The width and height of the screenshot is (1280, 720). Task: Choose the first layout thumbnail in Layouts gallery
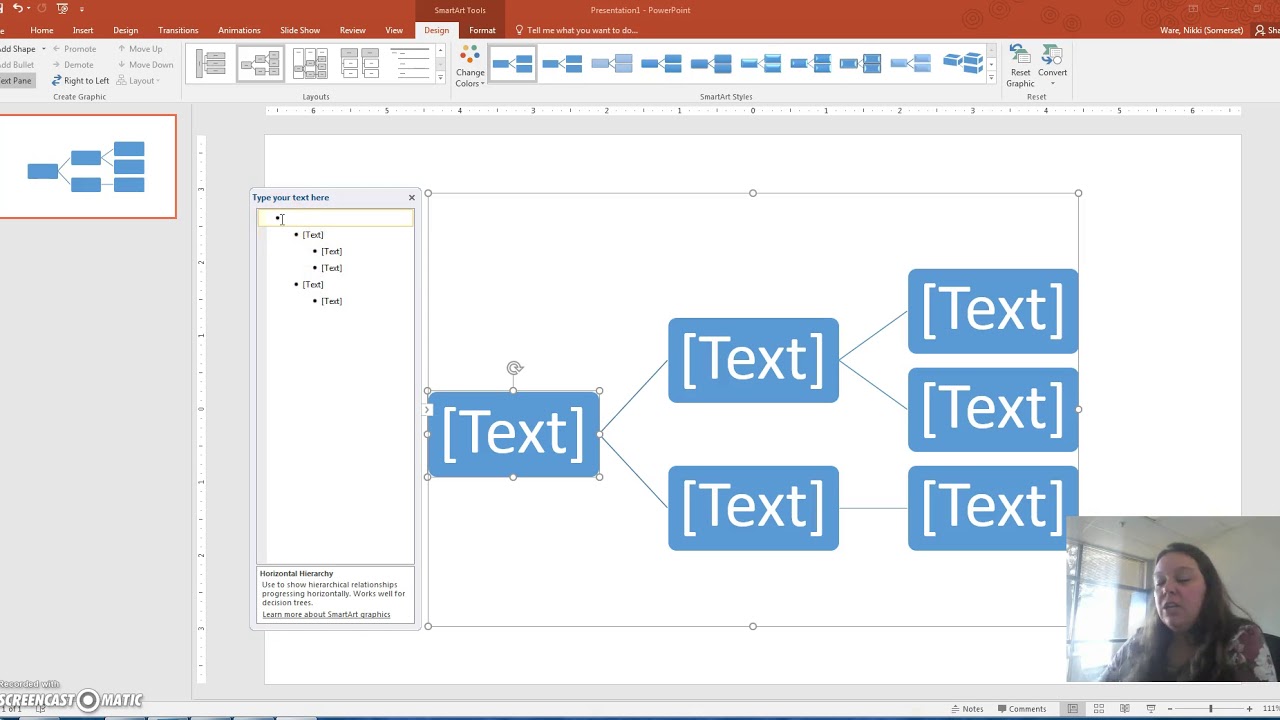[x=211, y=65]
